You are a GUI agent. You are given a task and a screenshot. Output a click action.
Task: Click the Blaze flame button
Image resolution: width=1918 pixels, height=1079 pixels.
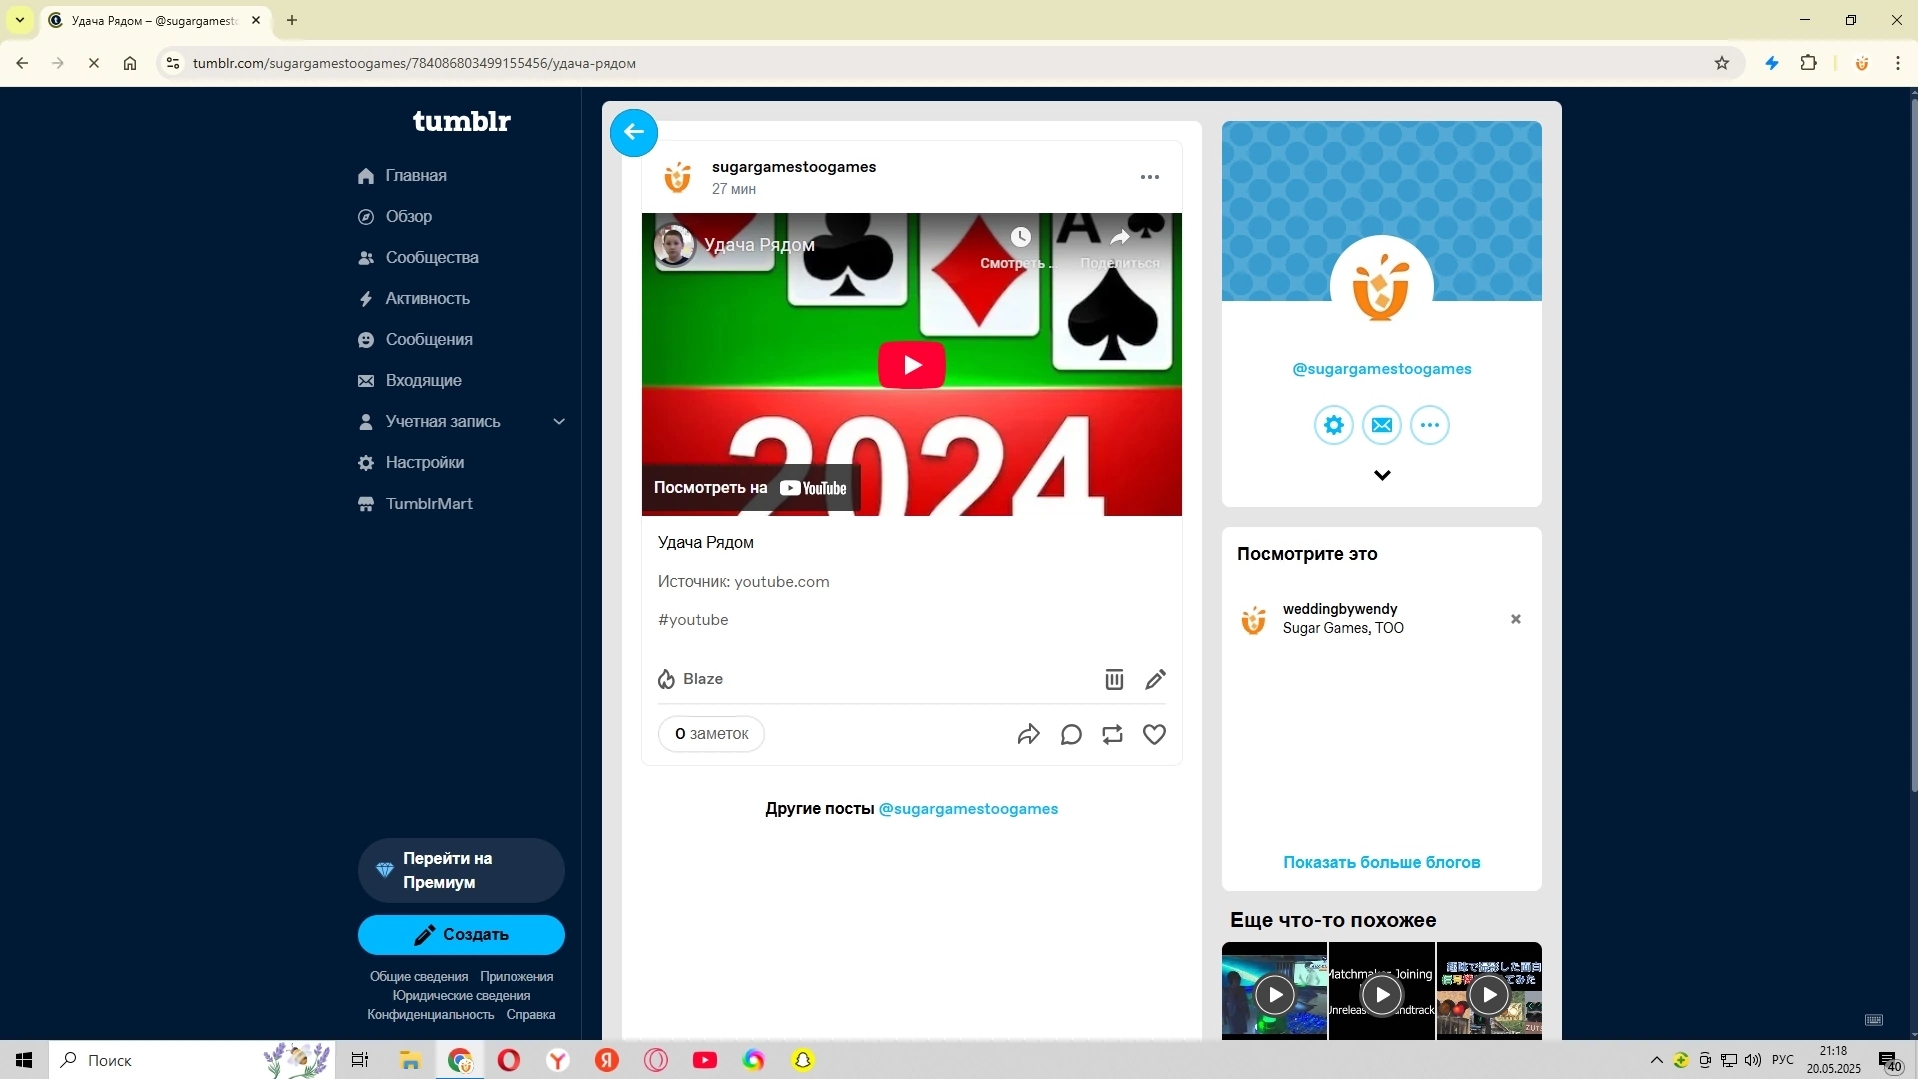coord(690,679)
